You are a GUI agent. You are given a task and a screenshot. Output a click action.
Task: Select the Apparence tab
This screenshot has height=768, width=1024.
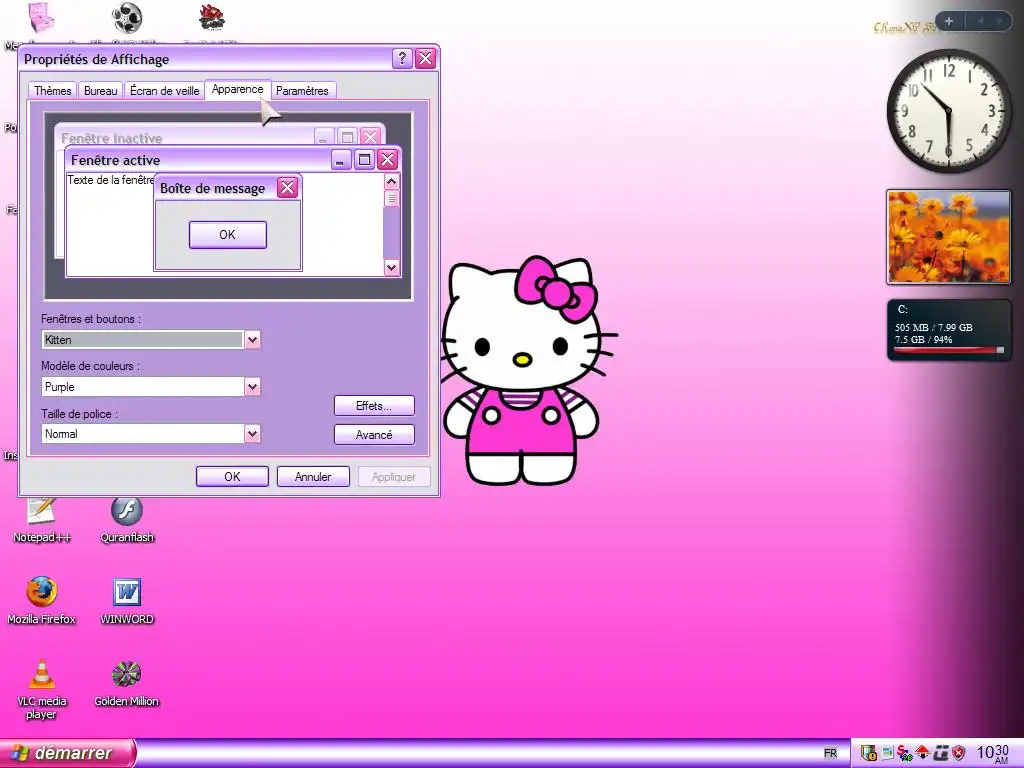click(x=238, y=89)
